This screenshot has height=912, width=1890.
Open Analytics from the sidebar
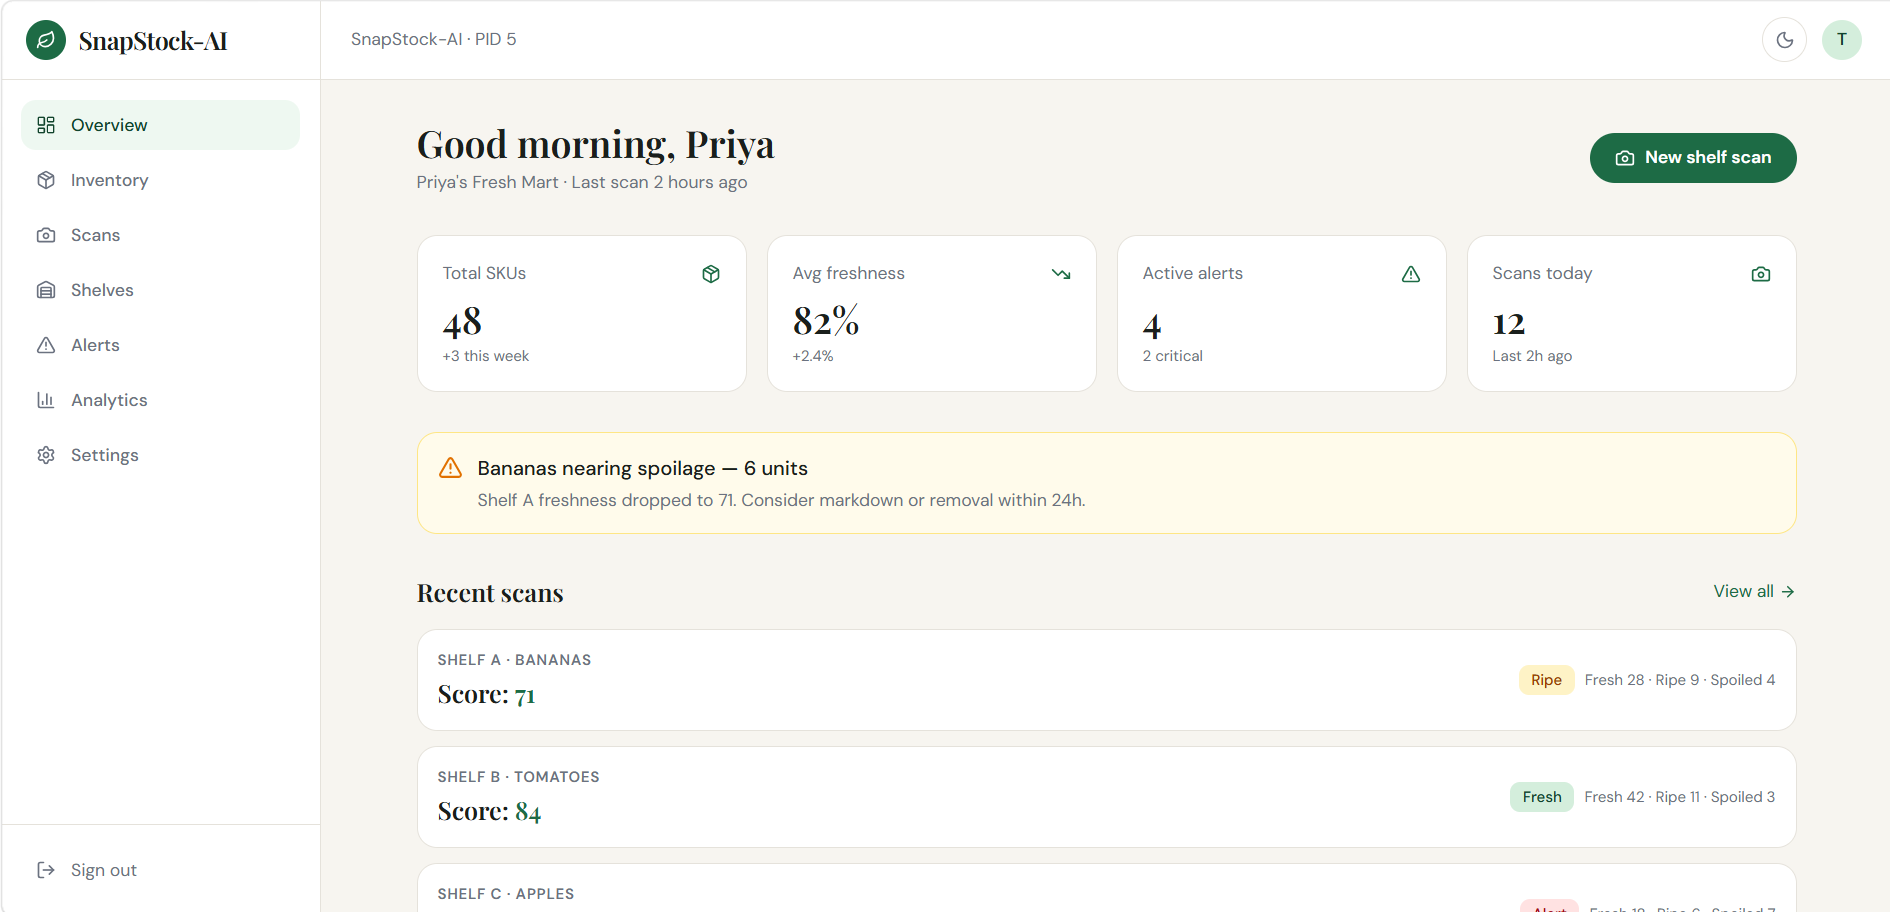tap(160, 400)
